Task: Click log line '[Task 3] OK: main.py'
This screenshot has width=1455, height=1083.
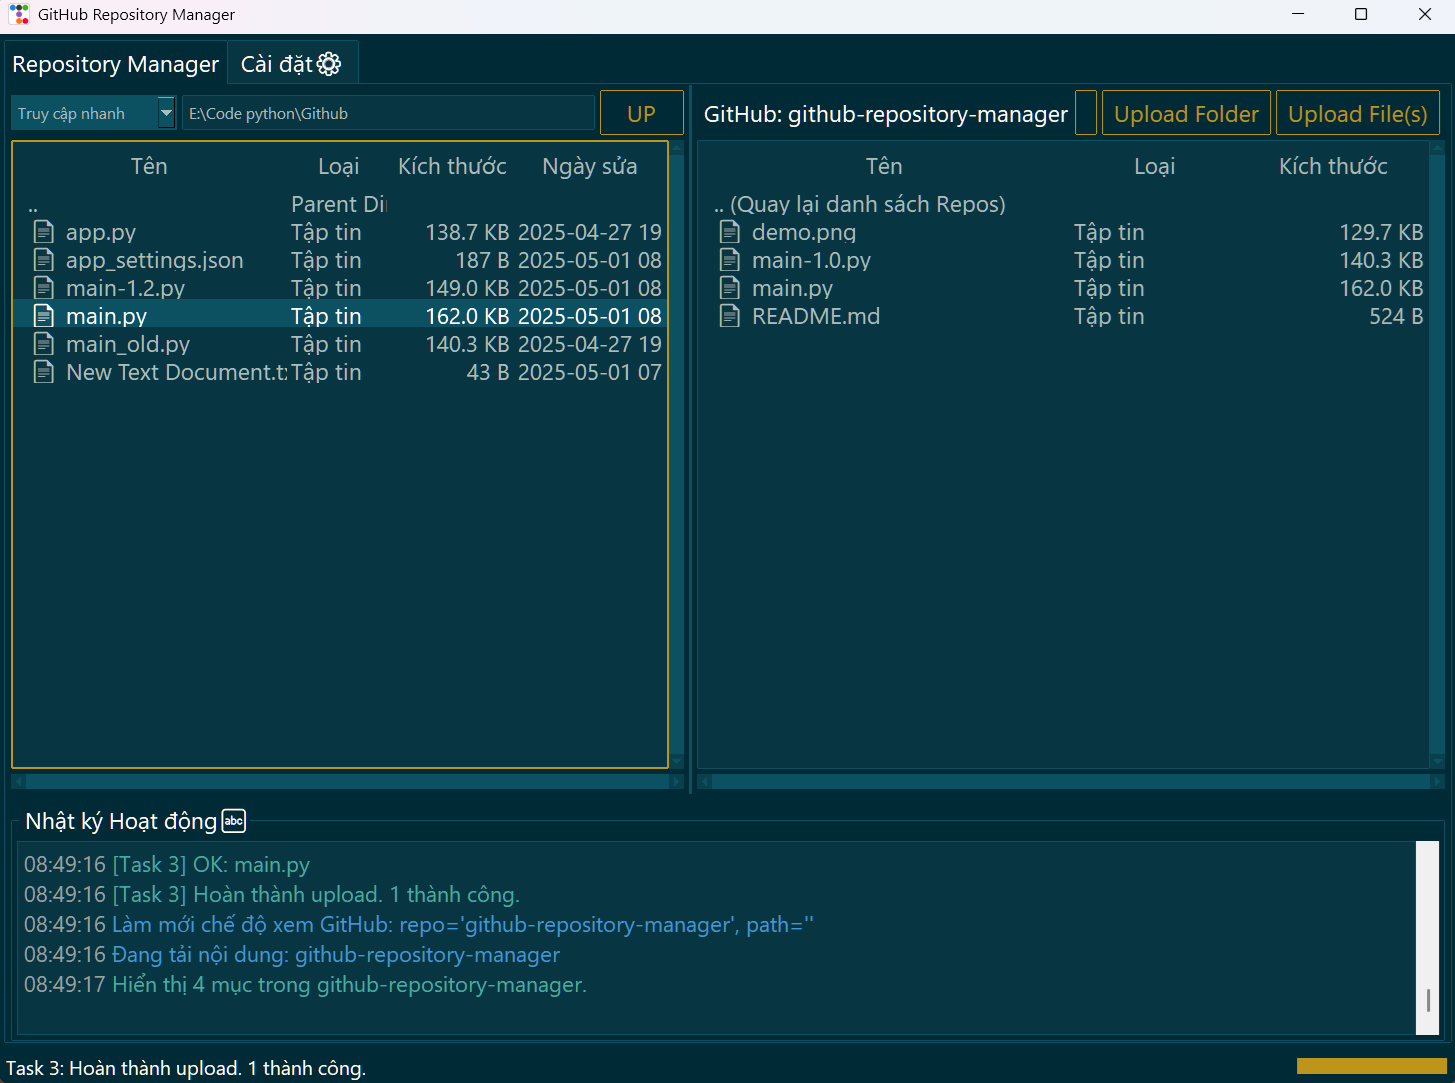Action: (x=211, y=865)
